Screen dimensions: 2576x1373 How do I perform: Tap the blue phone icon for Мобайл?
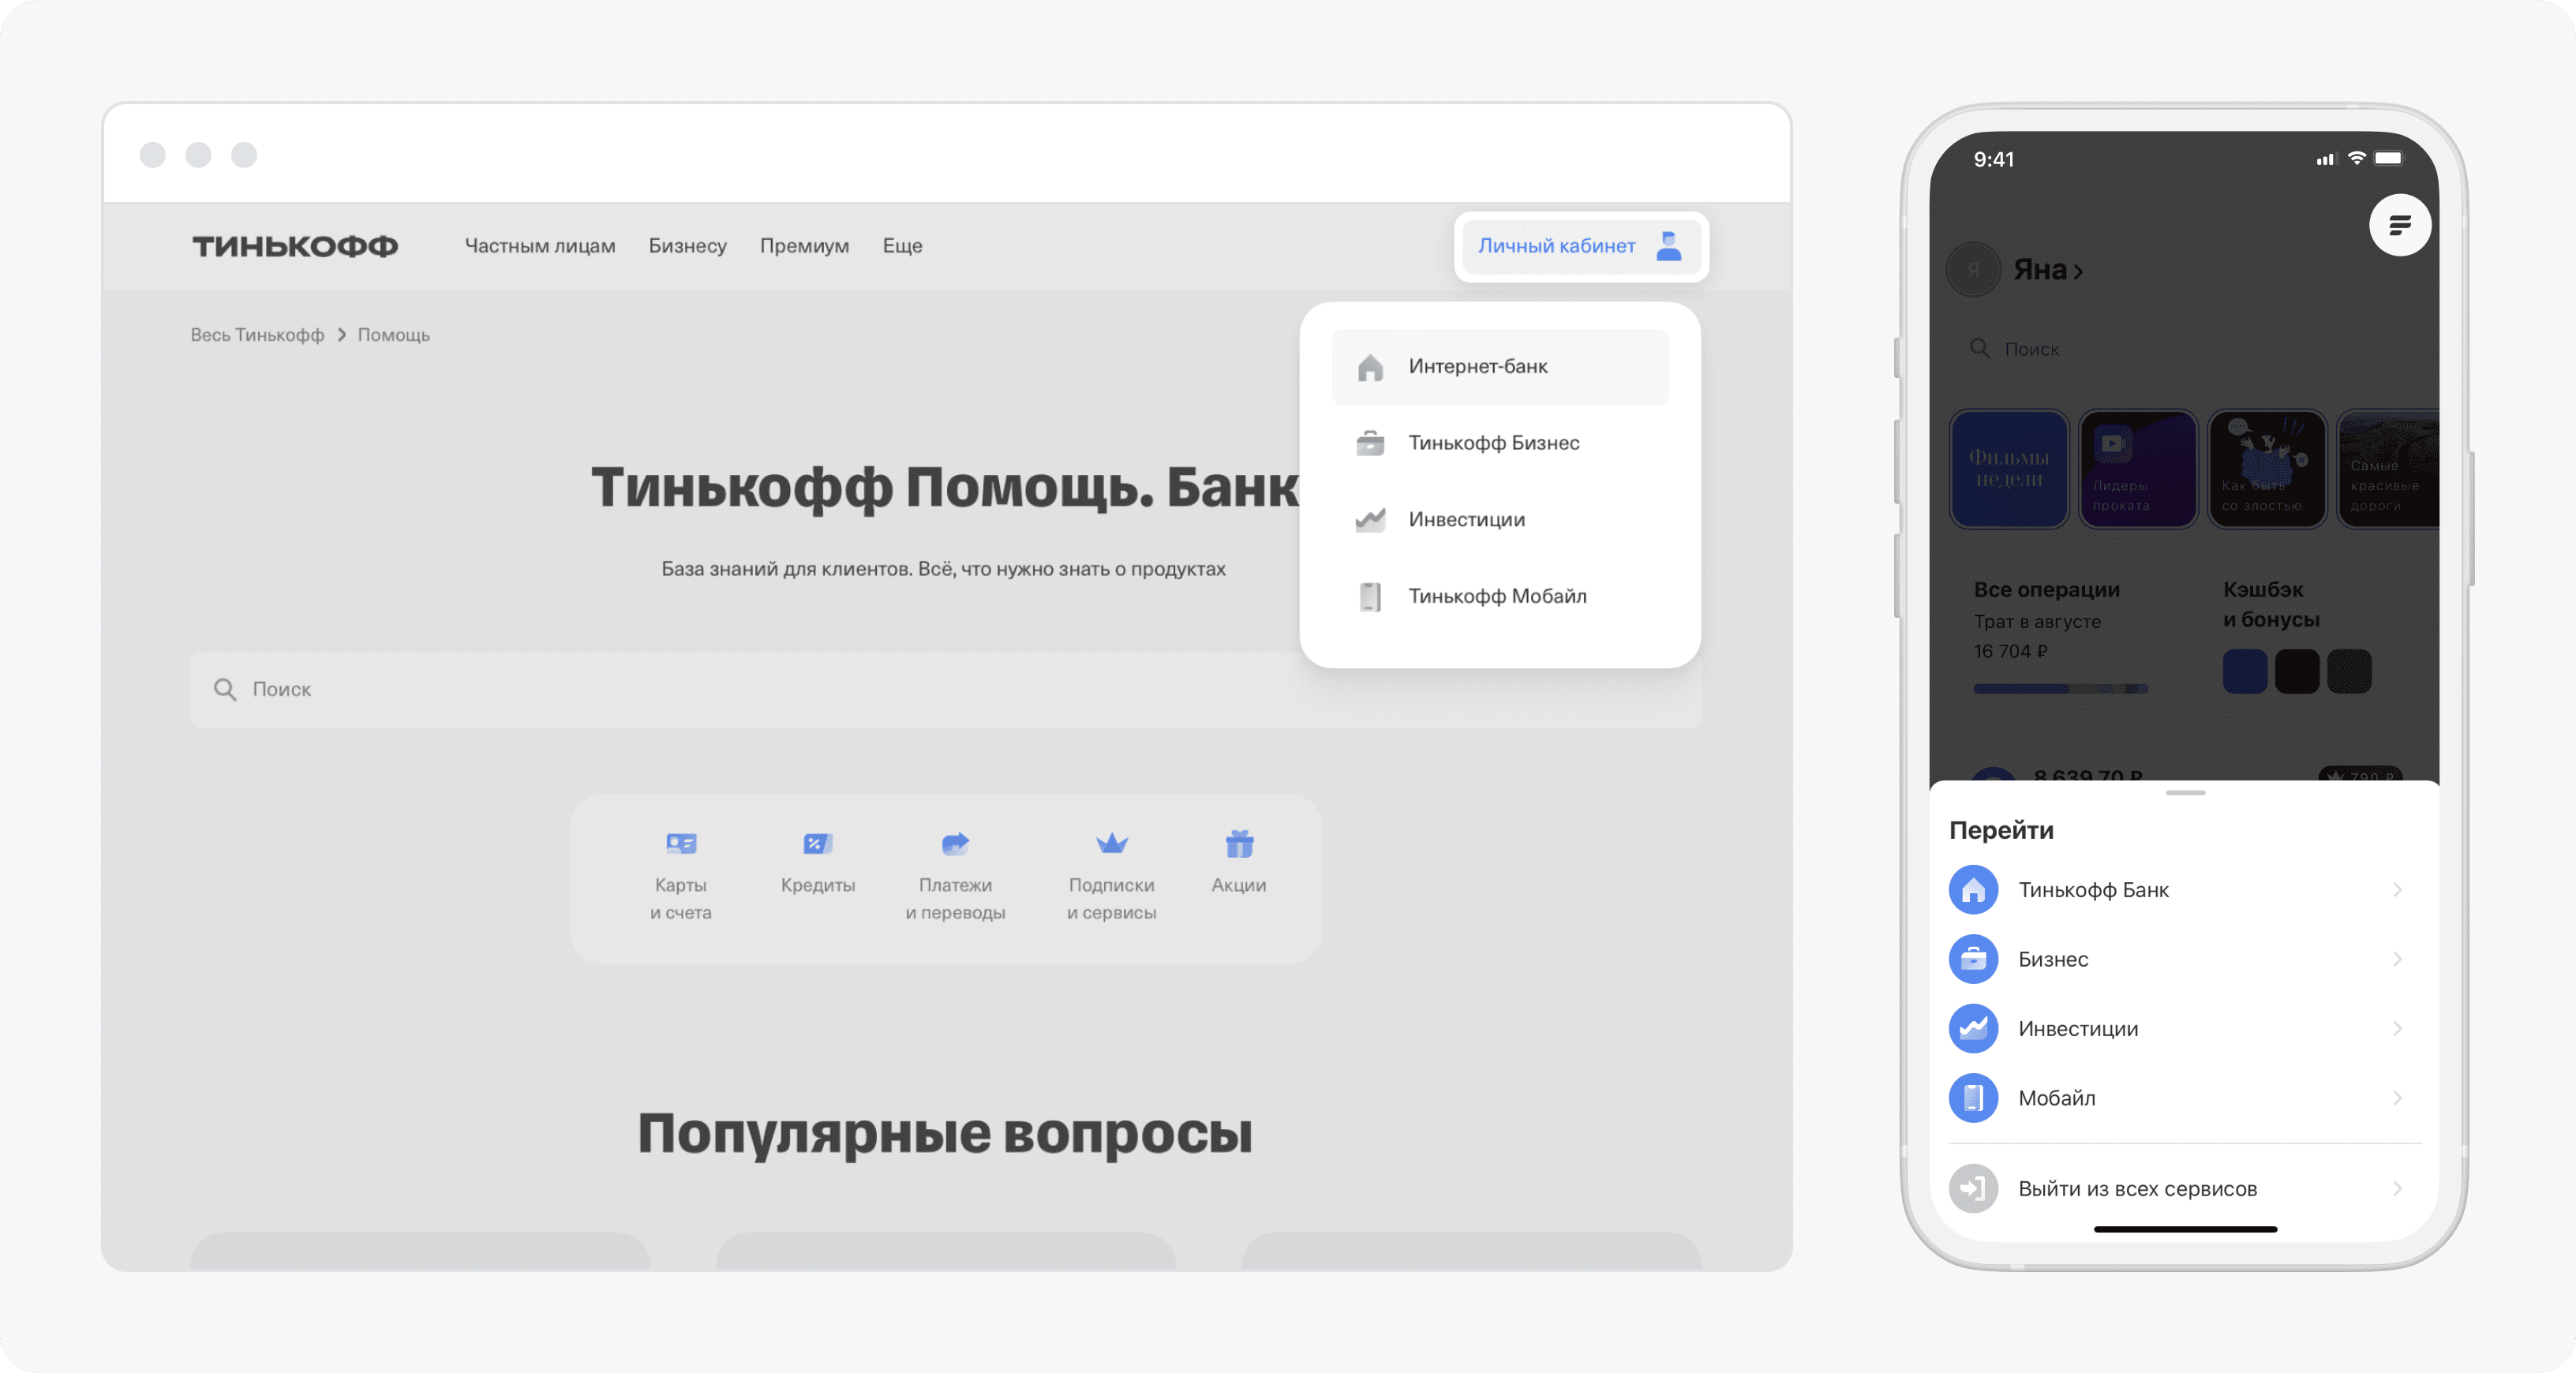(1973, 1099)
